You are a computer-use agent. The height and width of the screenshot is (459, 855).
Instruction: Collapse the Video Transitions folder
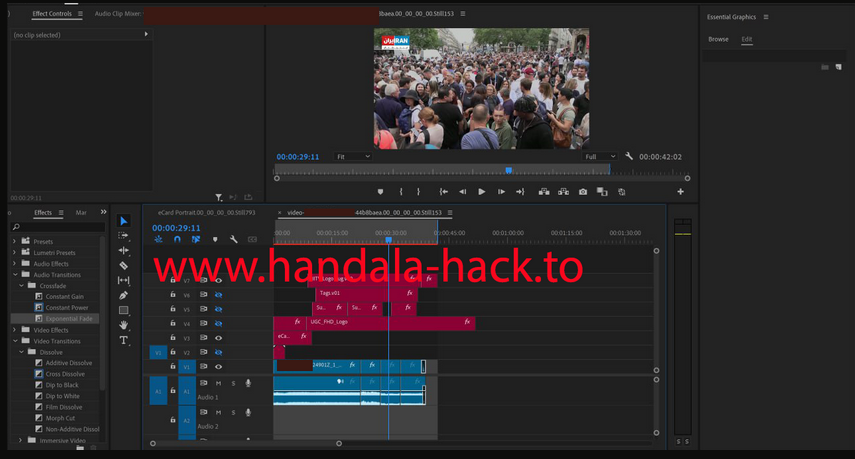(15, 341)
